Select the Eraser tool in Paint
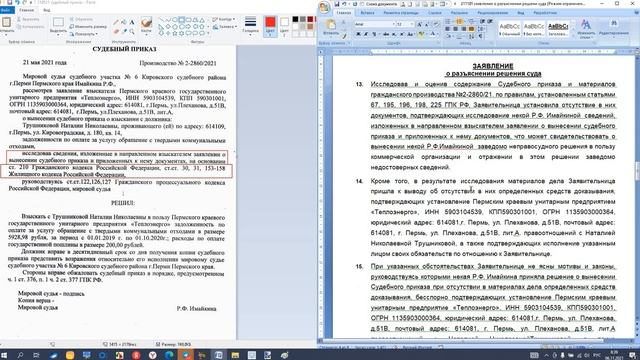The height and width of the screenshot is (360, 640). coord(116,31)
